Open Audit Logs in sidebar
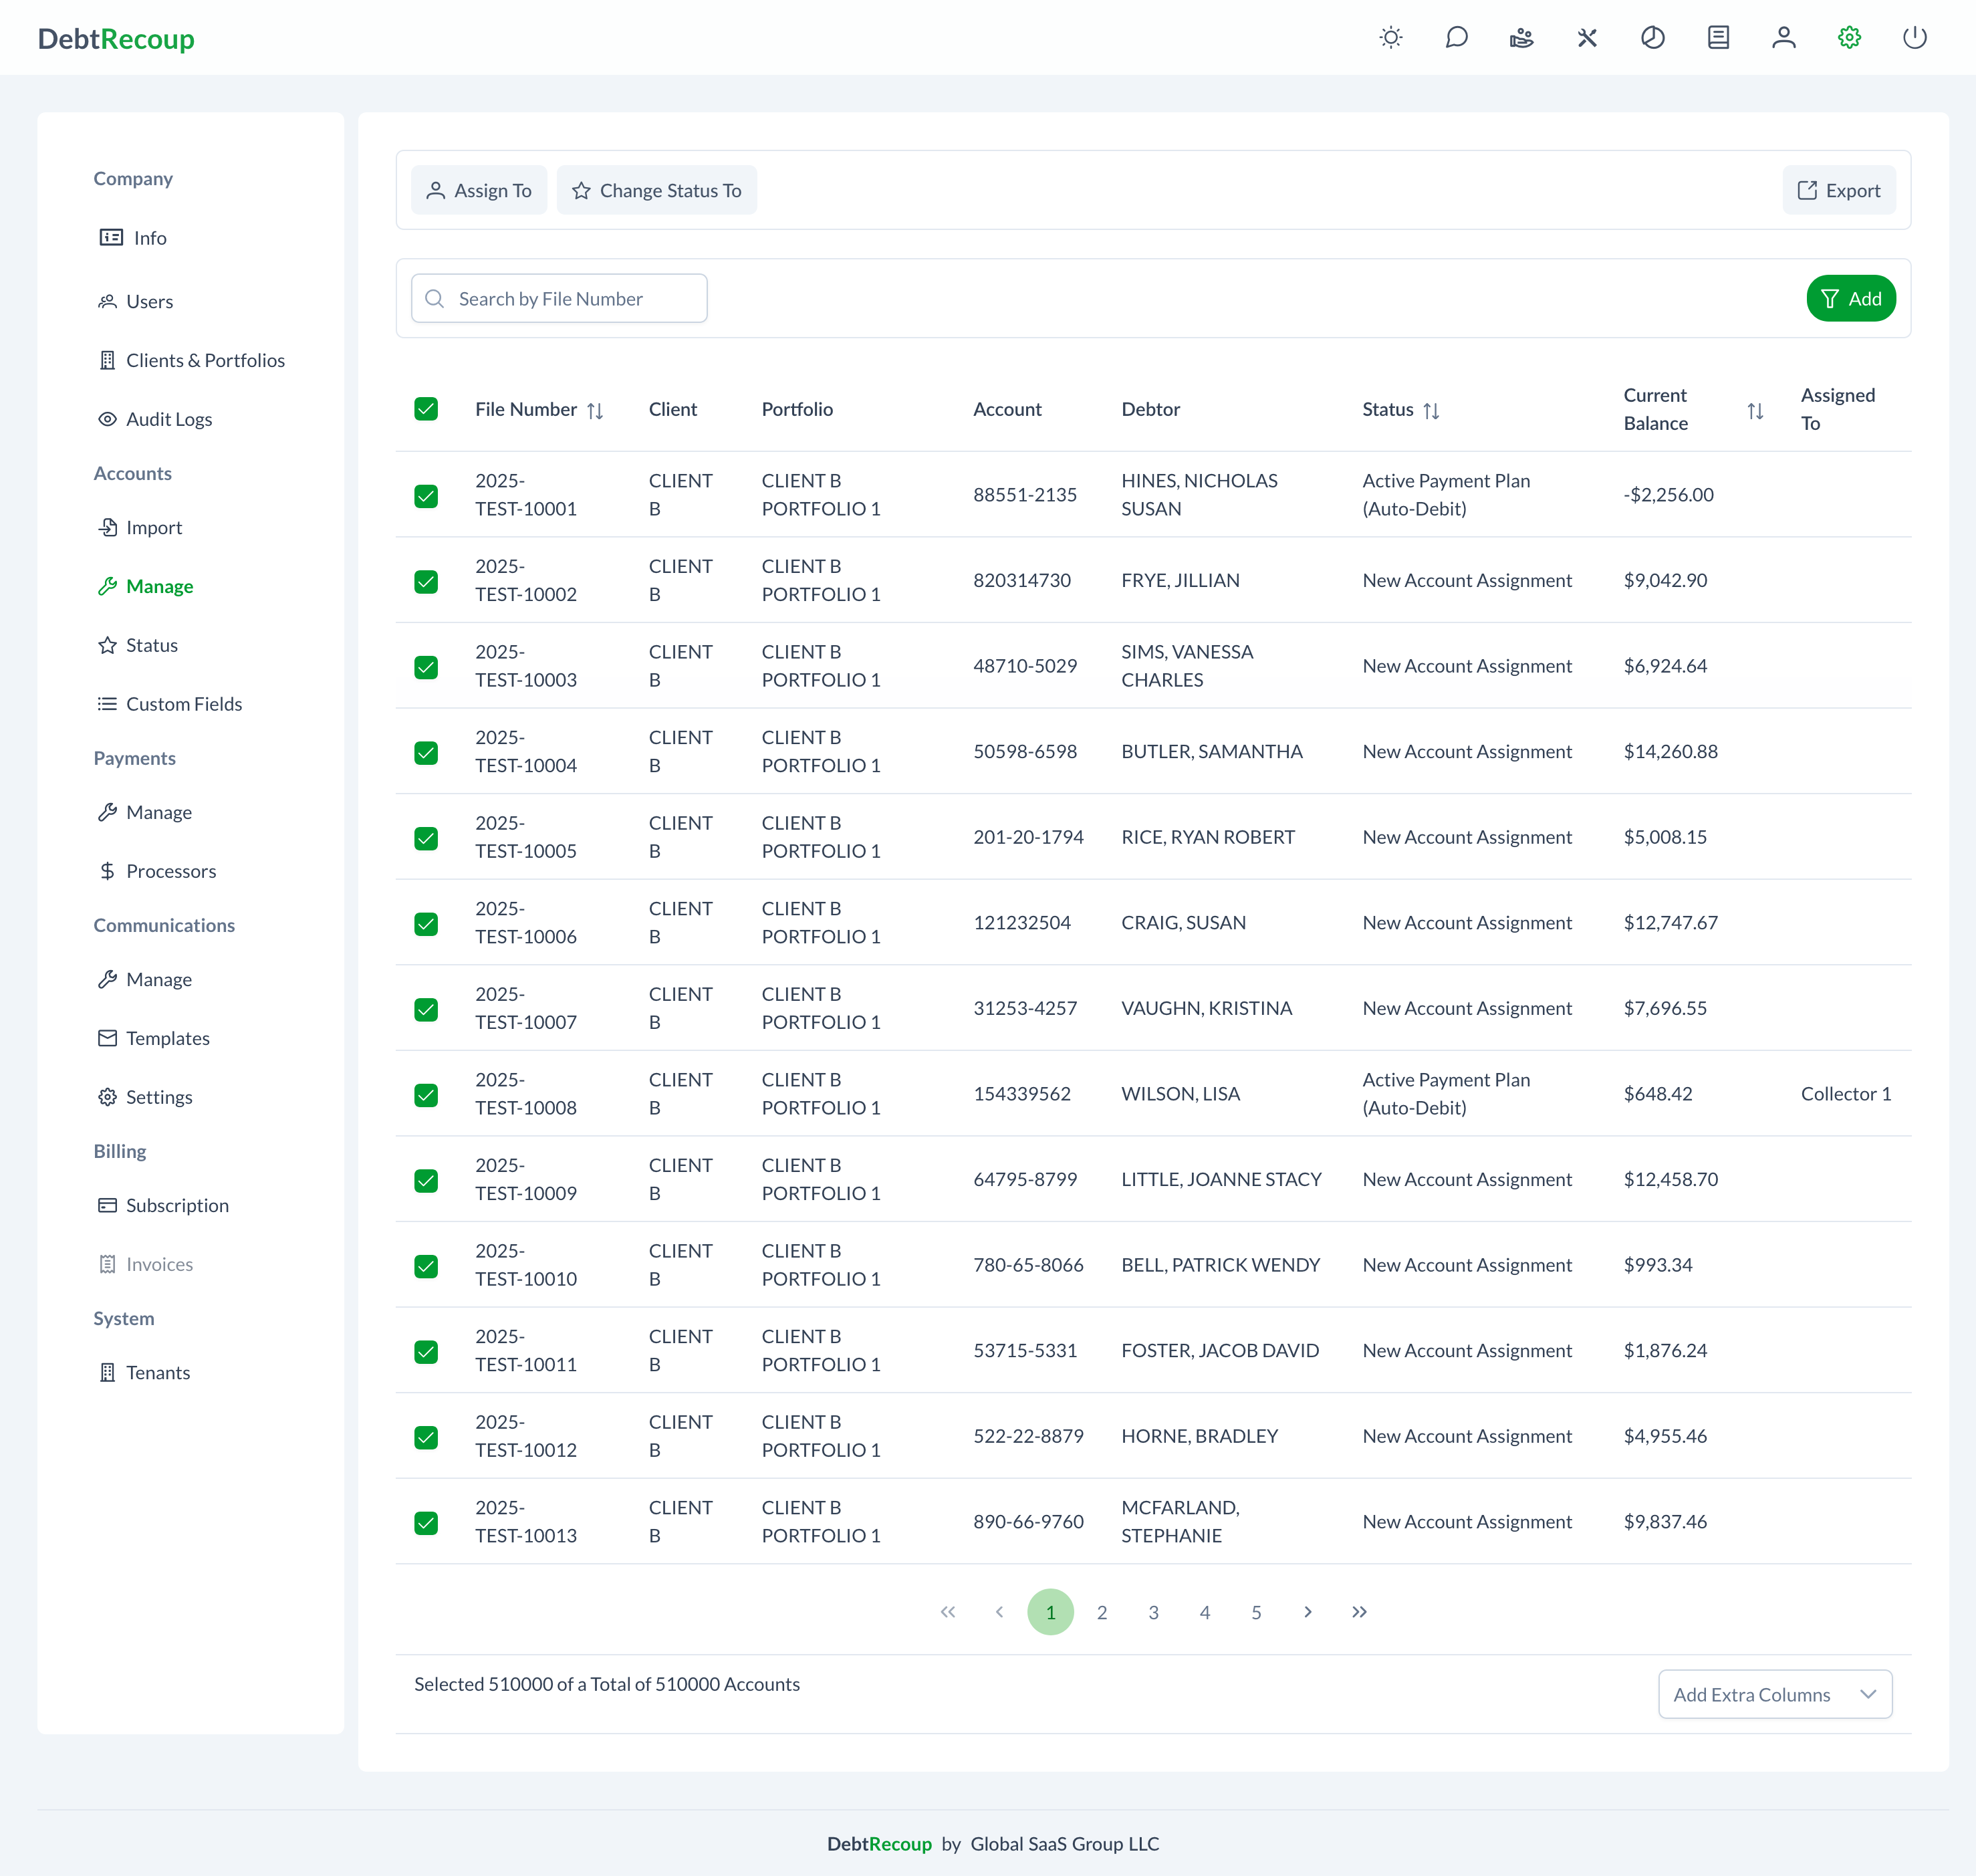This screenshot has width=1976, height=1876. click(168, 419)
